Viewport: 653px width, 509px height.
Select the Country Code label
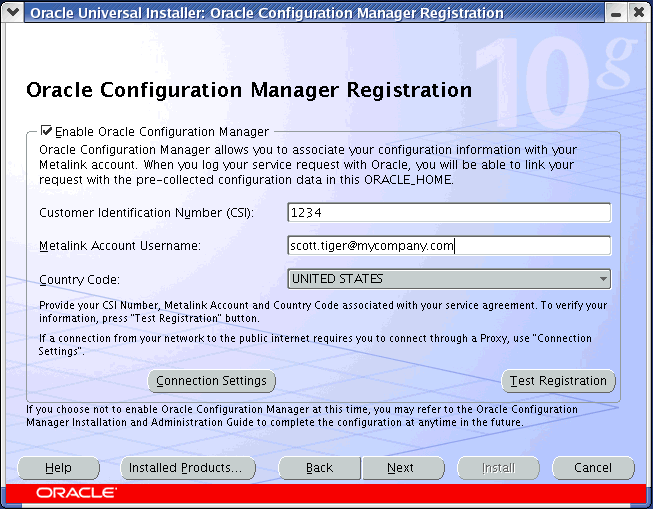79,280
